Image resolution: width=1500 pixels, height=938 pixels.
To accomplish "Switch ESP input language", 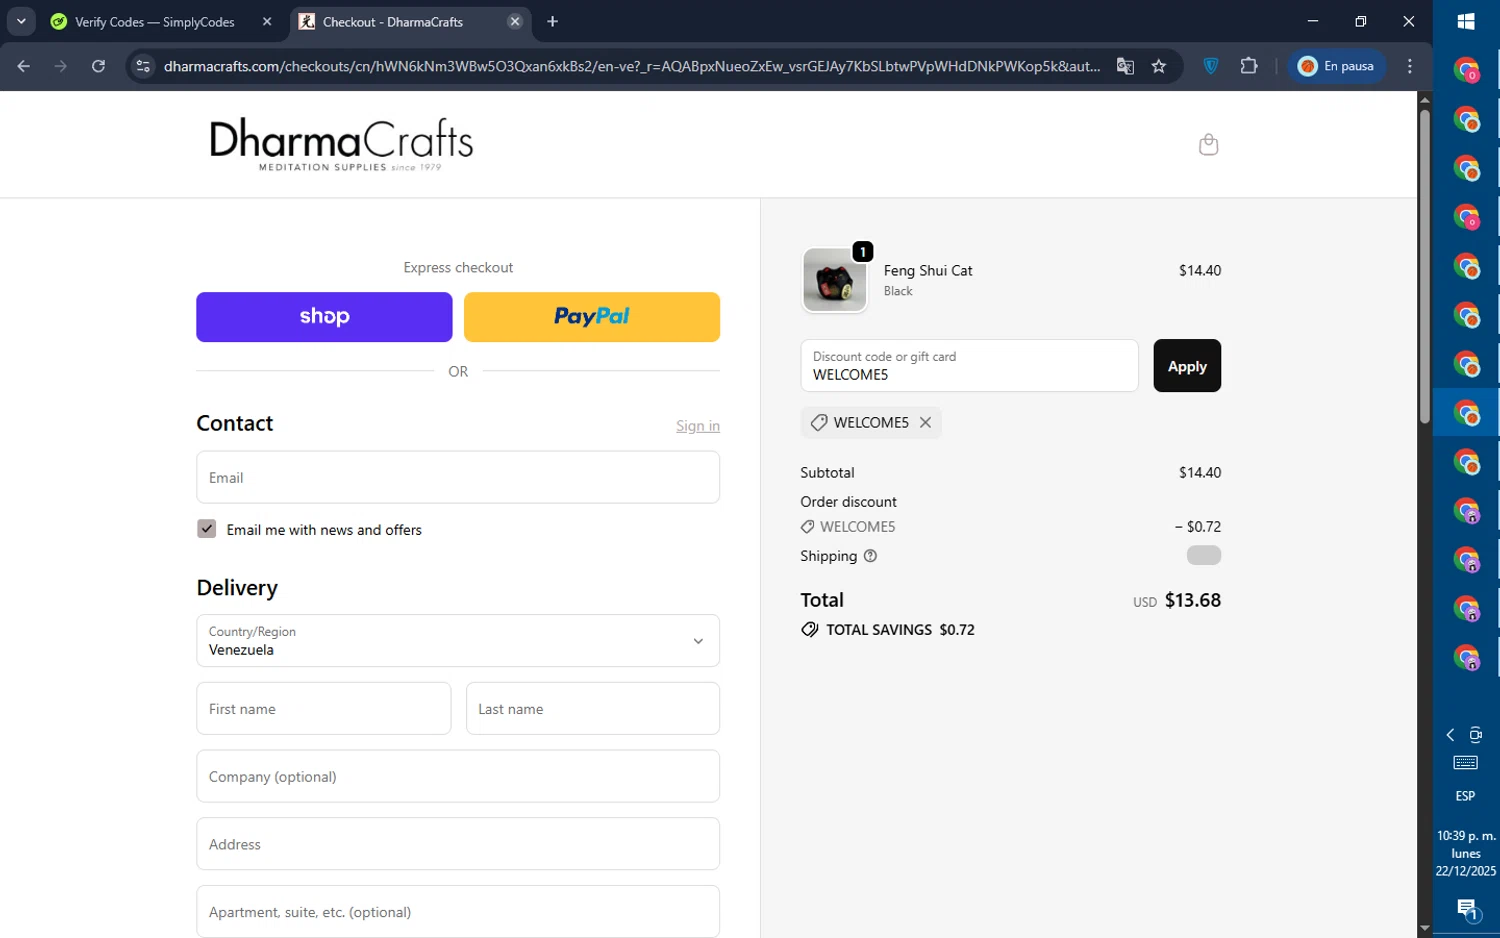I will coord(1466,796).
